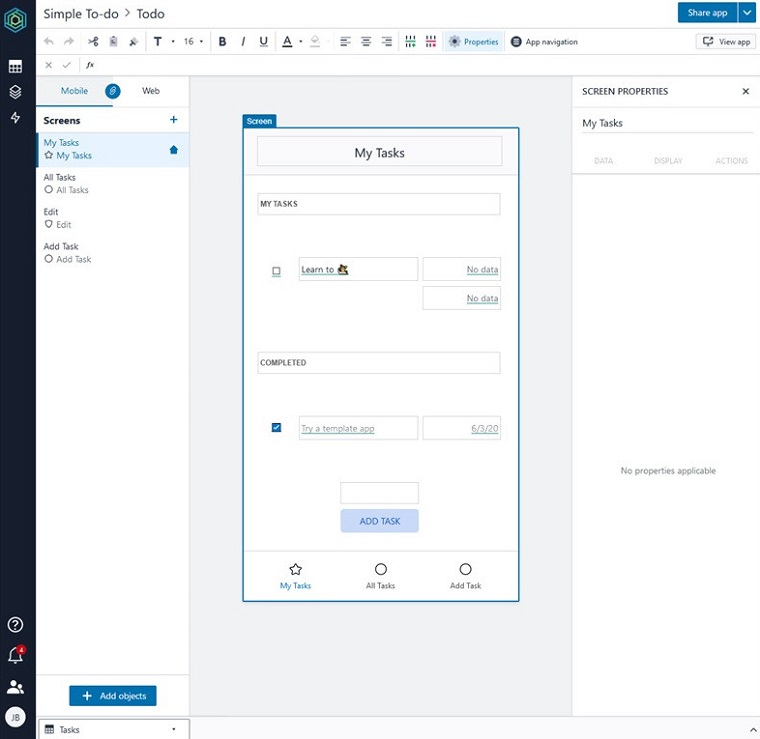This screenshot has height=739, width=760.
Task: Open the Builder layers icon in sidebar
Action: [x=15, y=92]
